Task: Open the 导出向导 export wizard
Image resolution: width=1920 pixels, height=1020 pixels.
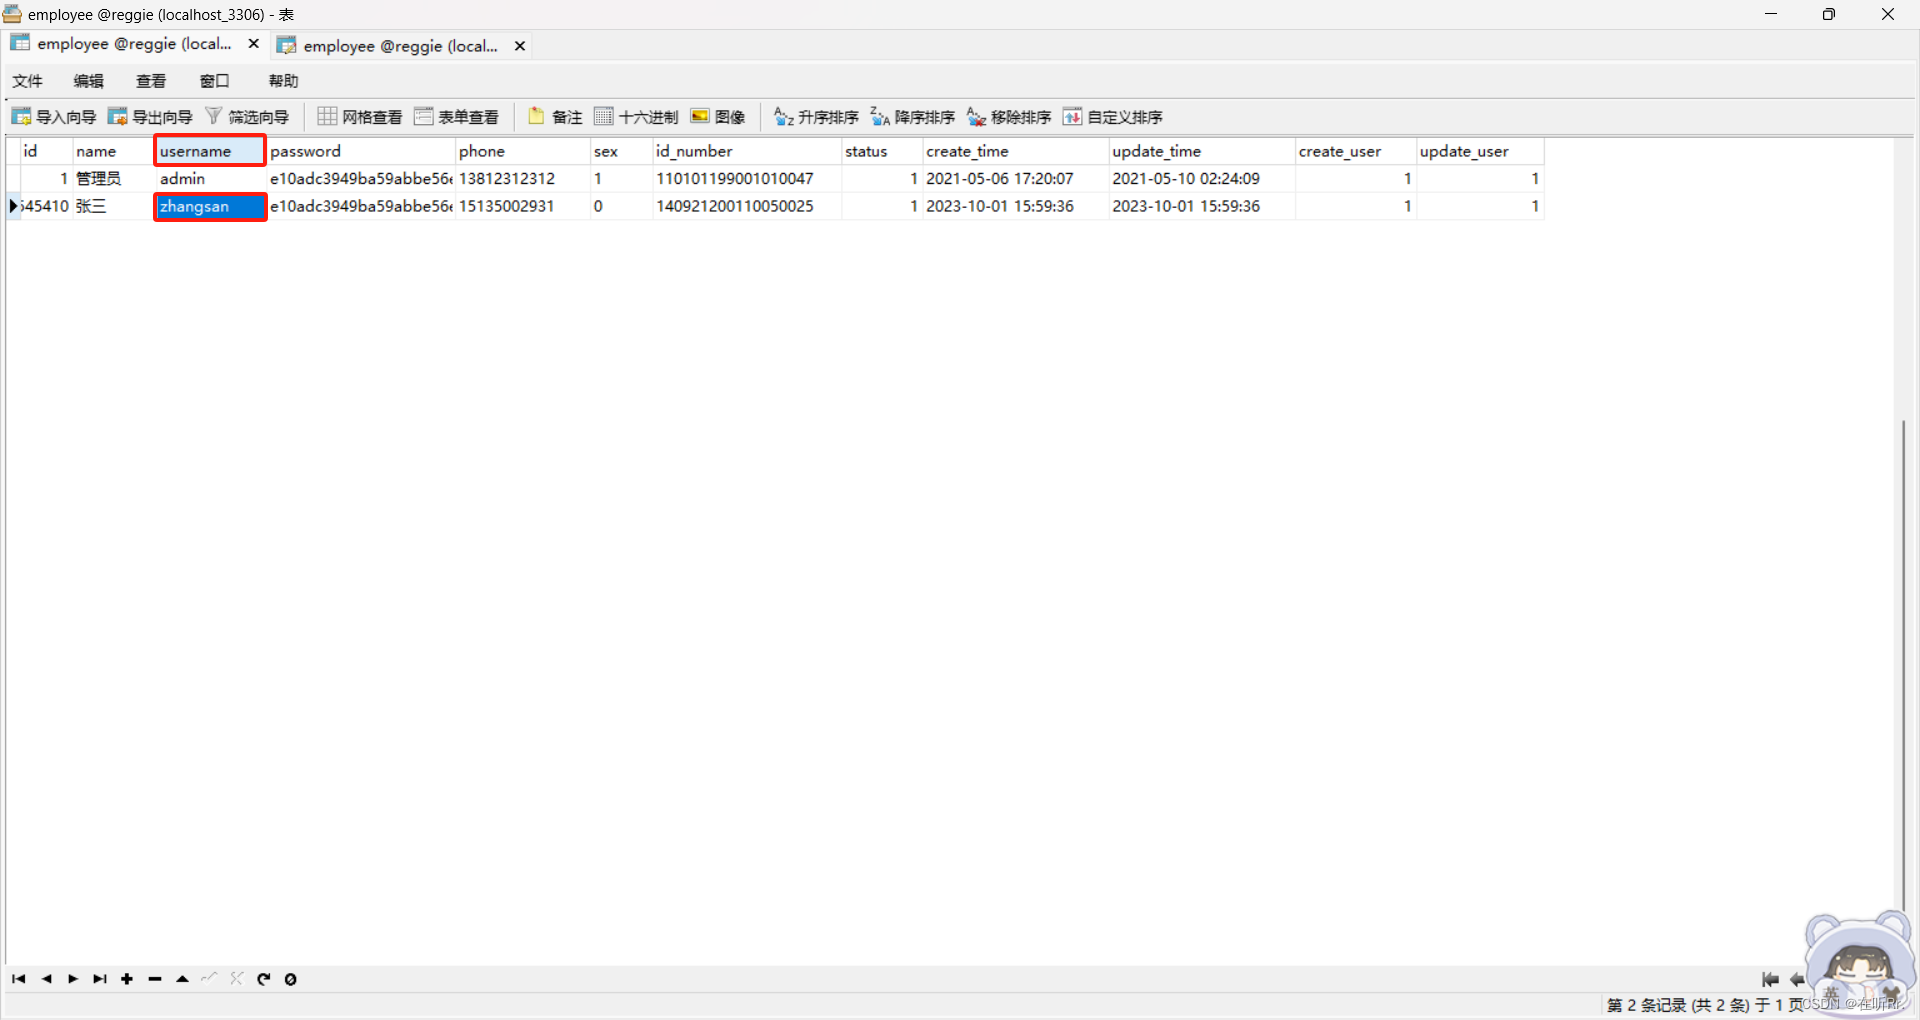Action: [x=150, y=116]
